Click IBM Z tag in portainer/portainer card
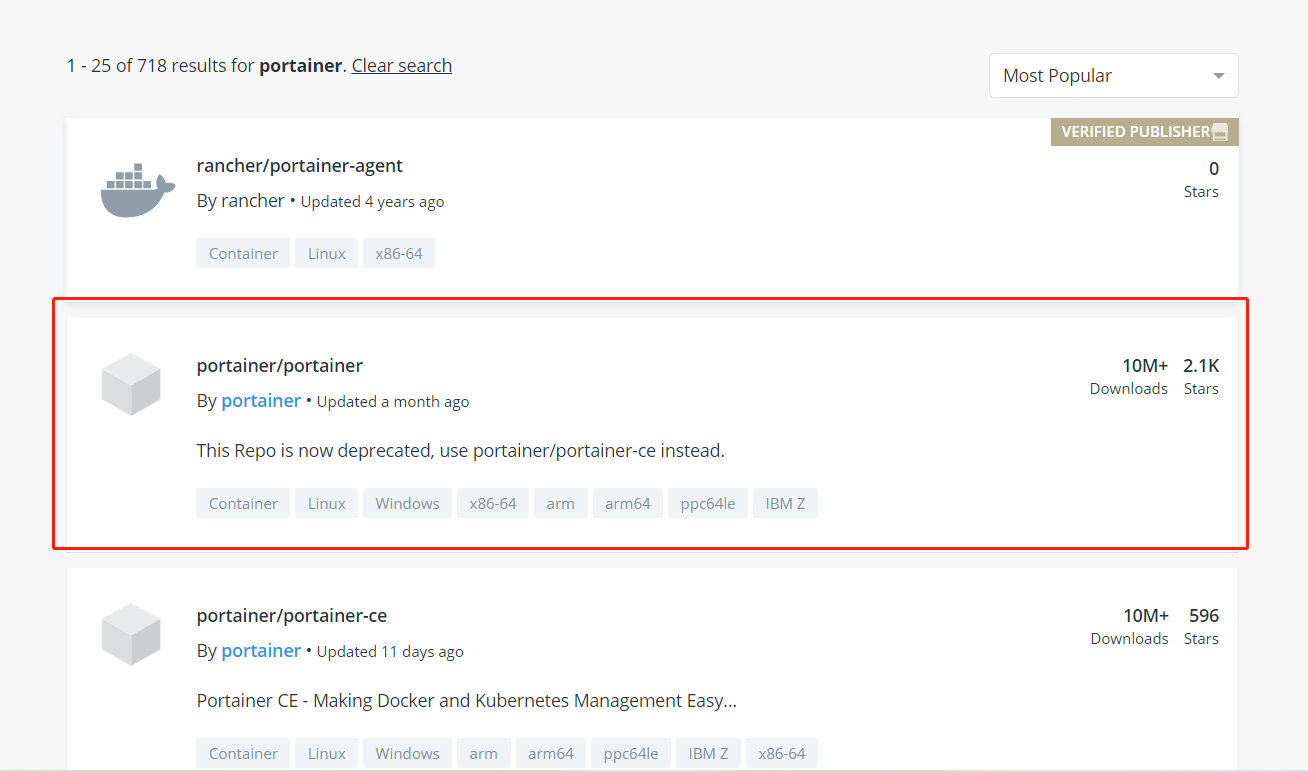 click(x=785, y=503)
